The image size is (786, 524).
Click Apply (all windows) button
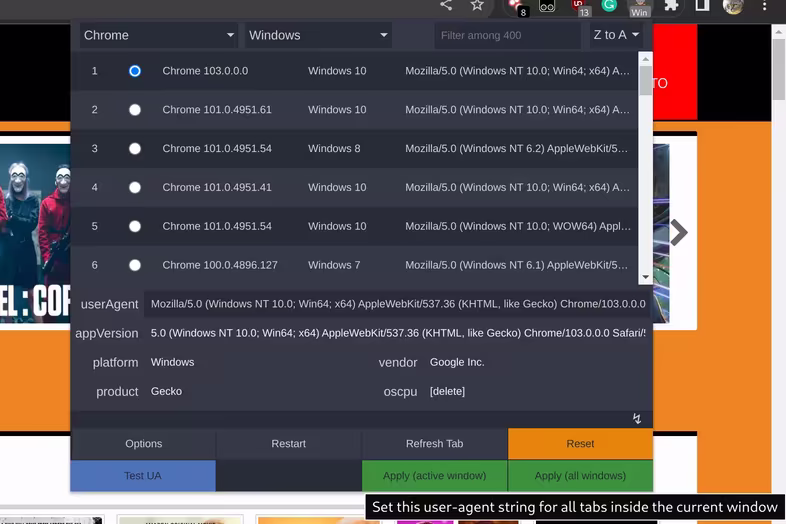pyautogui.click(x=580, y=475)
